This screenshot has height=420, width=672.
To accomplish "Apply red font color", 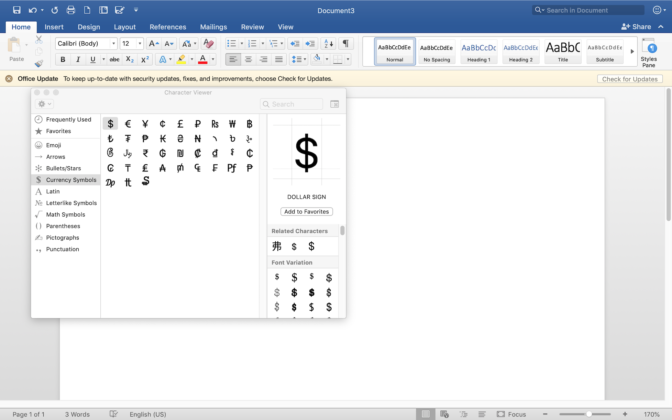I will (x=203, y=59).
